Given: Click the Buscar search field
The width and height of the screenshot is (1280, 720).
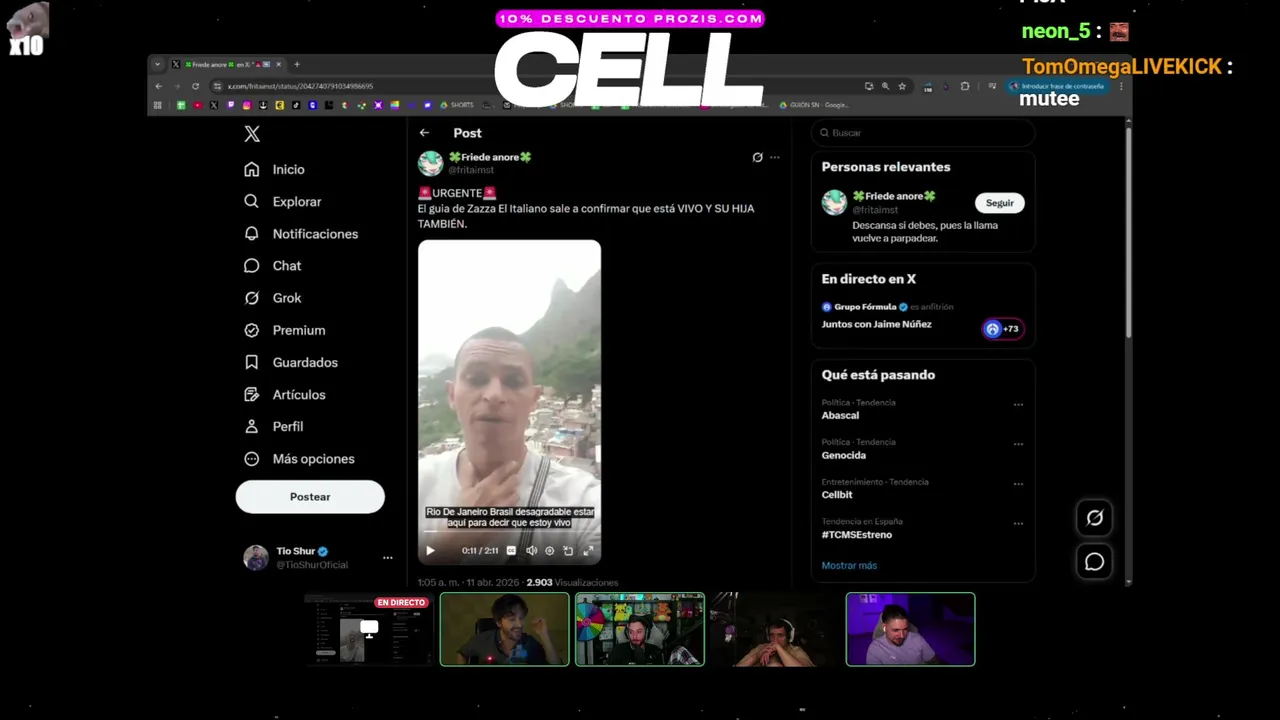Looking at the screenshot, I should coord(922,132).
